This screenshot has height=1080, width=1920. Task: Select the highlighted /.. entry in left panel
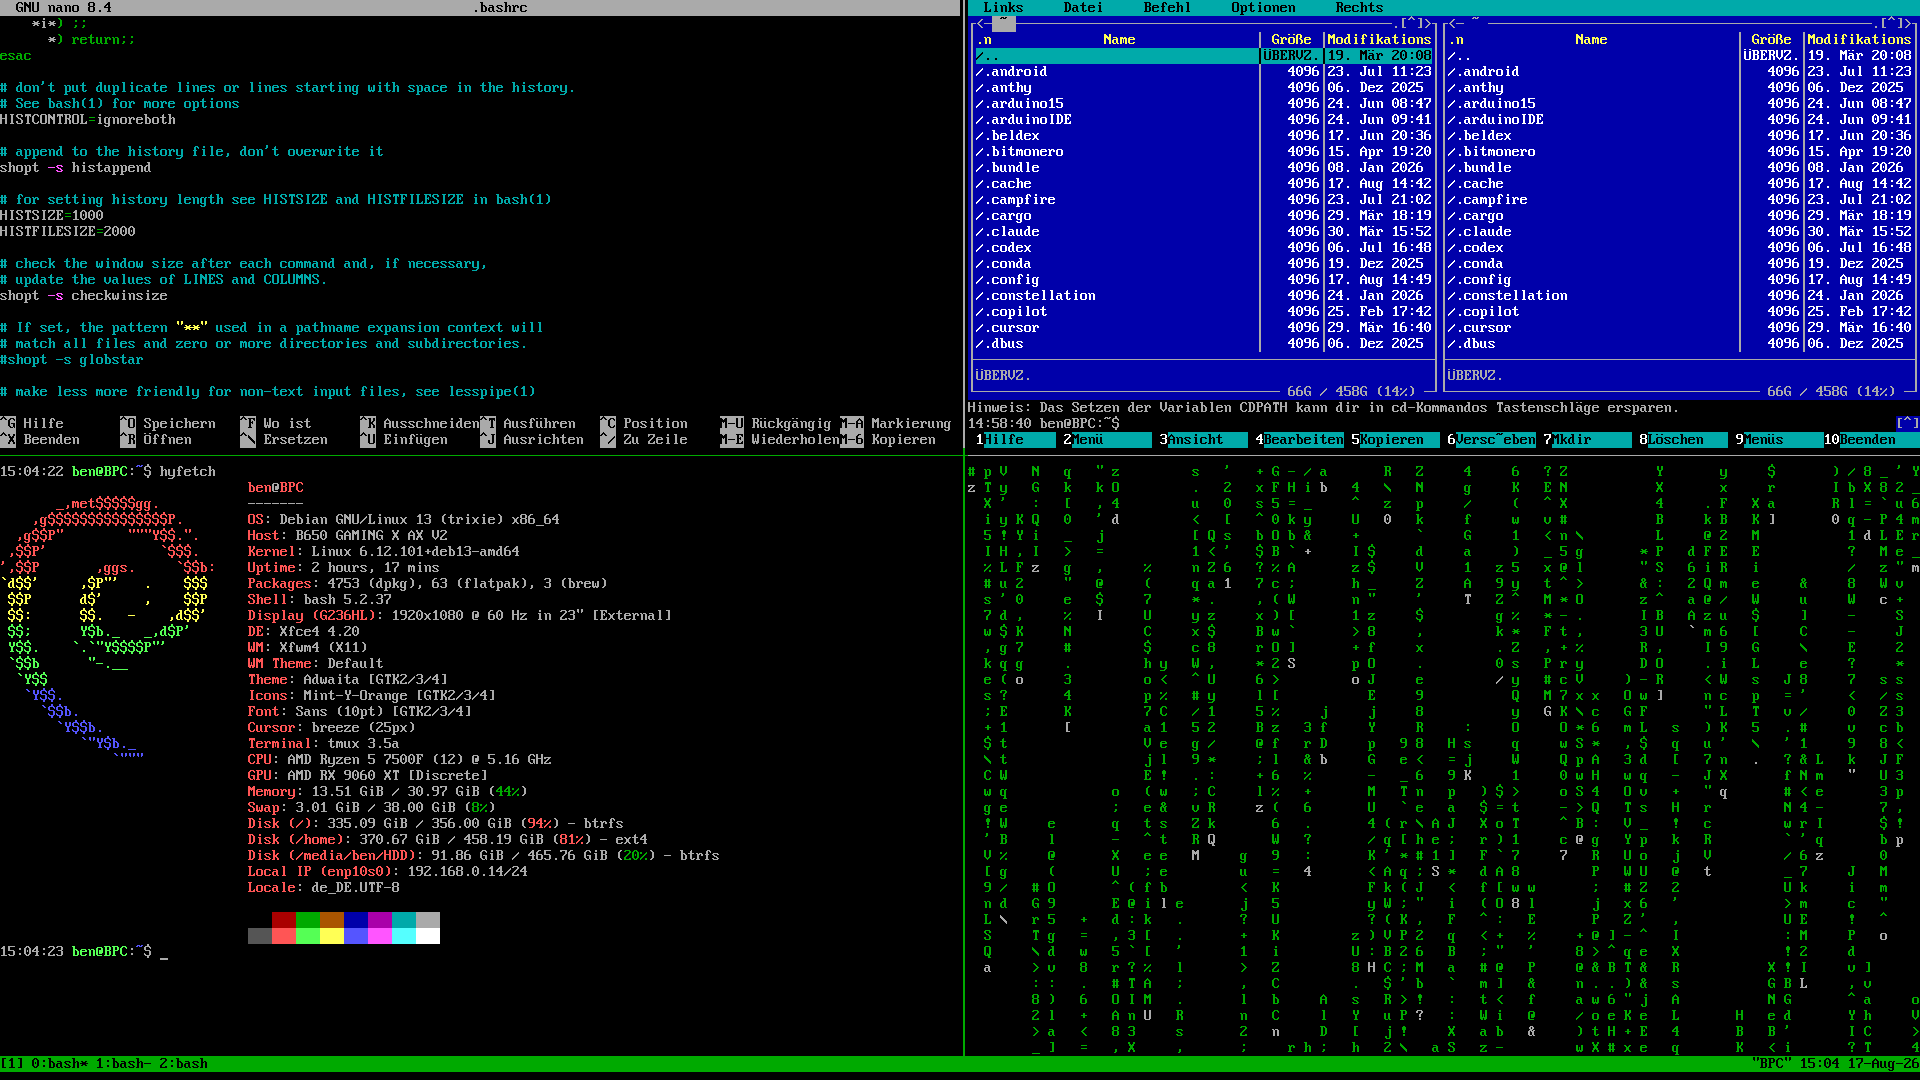coord(1203,56)
